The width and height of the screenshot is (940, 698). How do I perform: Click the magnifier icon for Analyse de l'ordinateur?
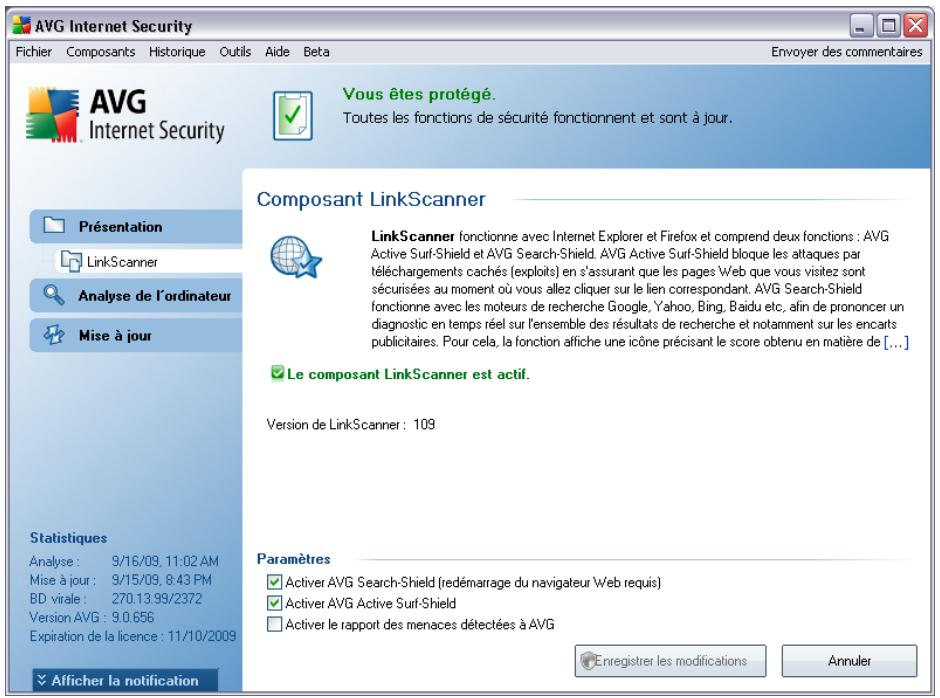(54, 294)
